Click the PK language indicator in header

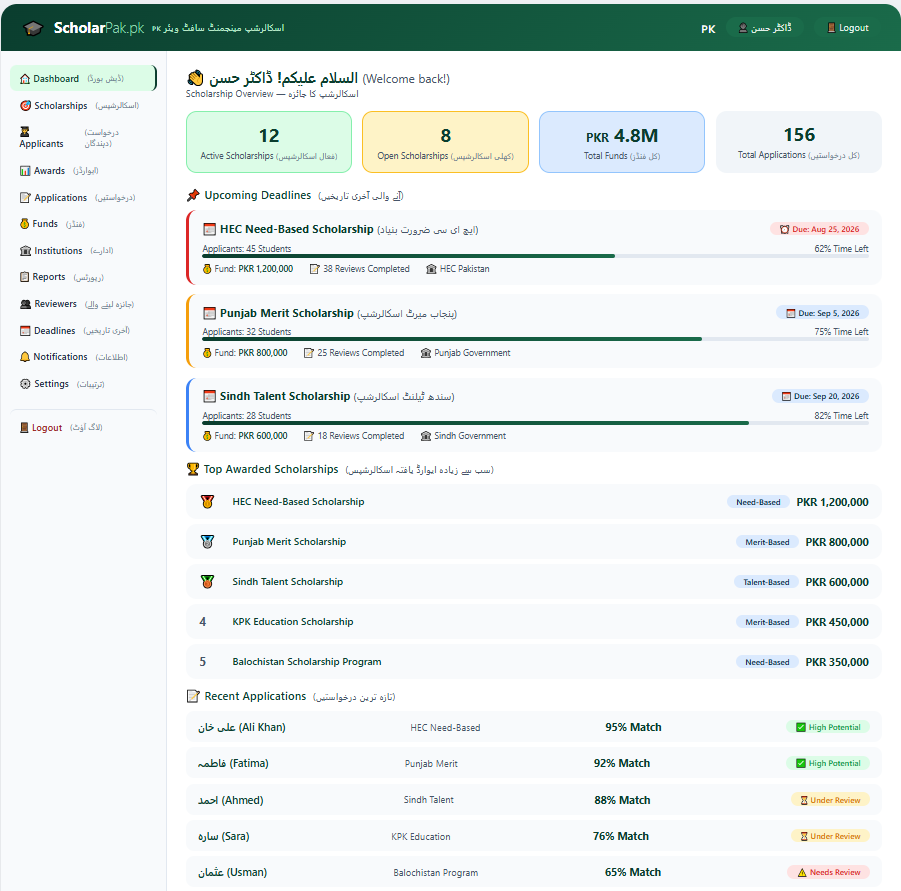point(708,29)
